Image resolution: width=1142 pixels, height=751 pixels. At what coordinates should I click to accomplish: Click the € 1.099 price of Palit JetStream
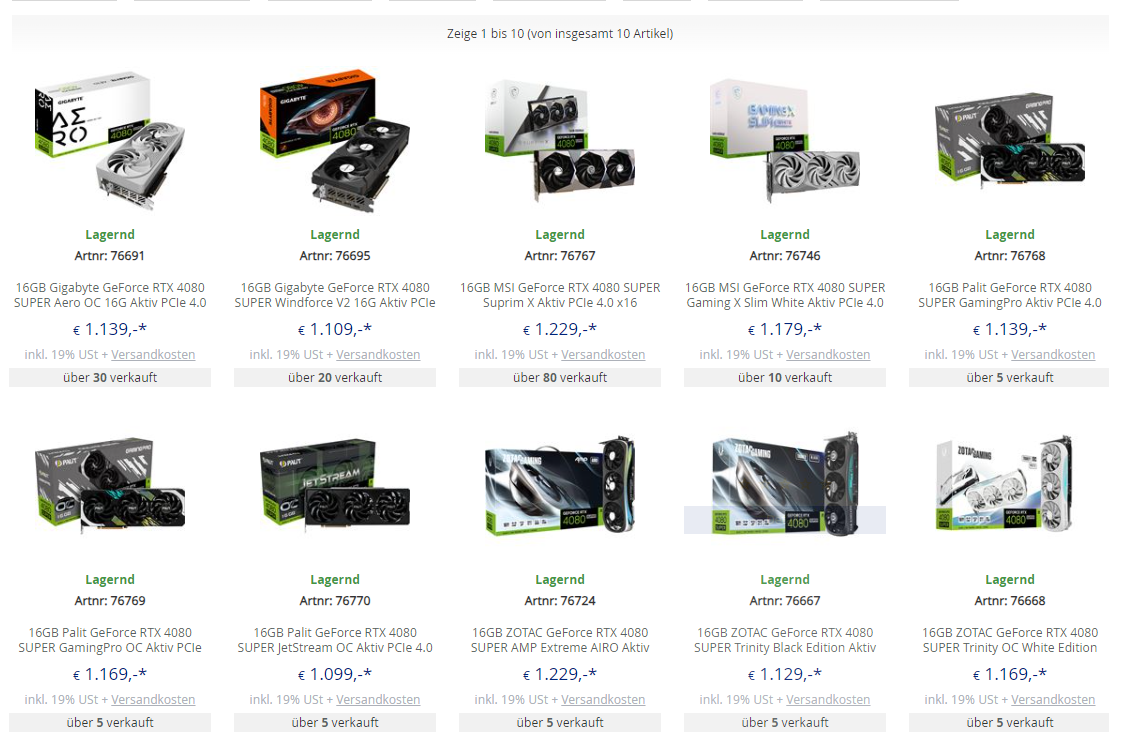[335, 675]
